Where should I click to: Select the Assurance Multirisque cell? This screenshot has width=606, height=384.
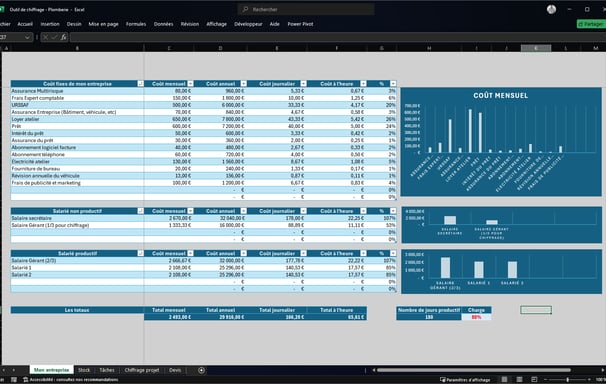(x=77, y=91)
